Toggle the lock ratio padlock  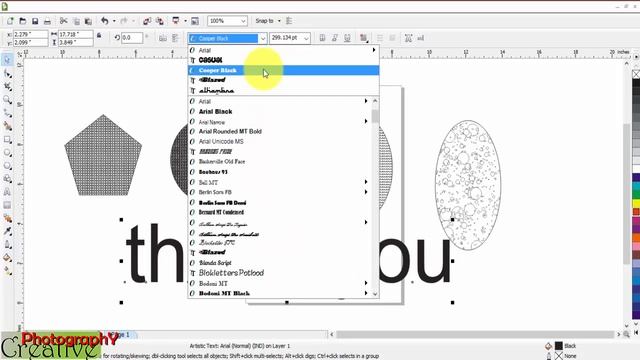pos(99,36)
